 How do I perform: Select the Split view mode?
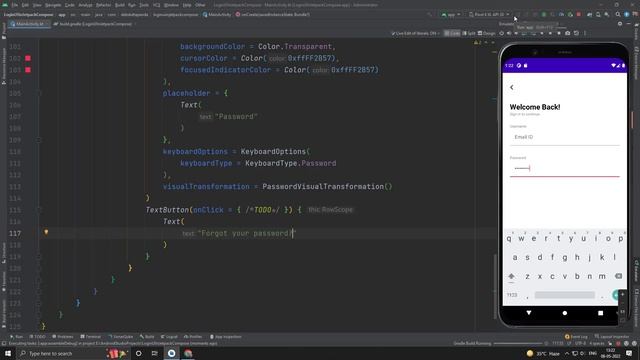469,33
